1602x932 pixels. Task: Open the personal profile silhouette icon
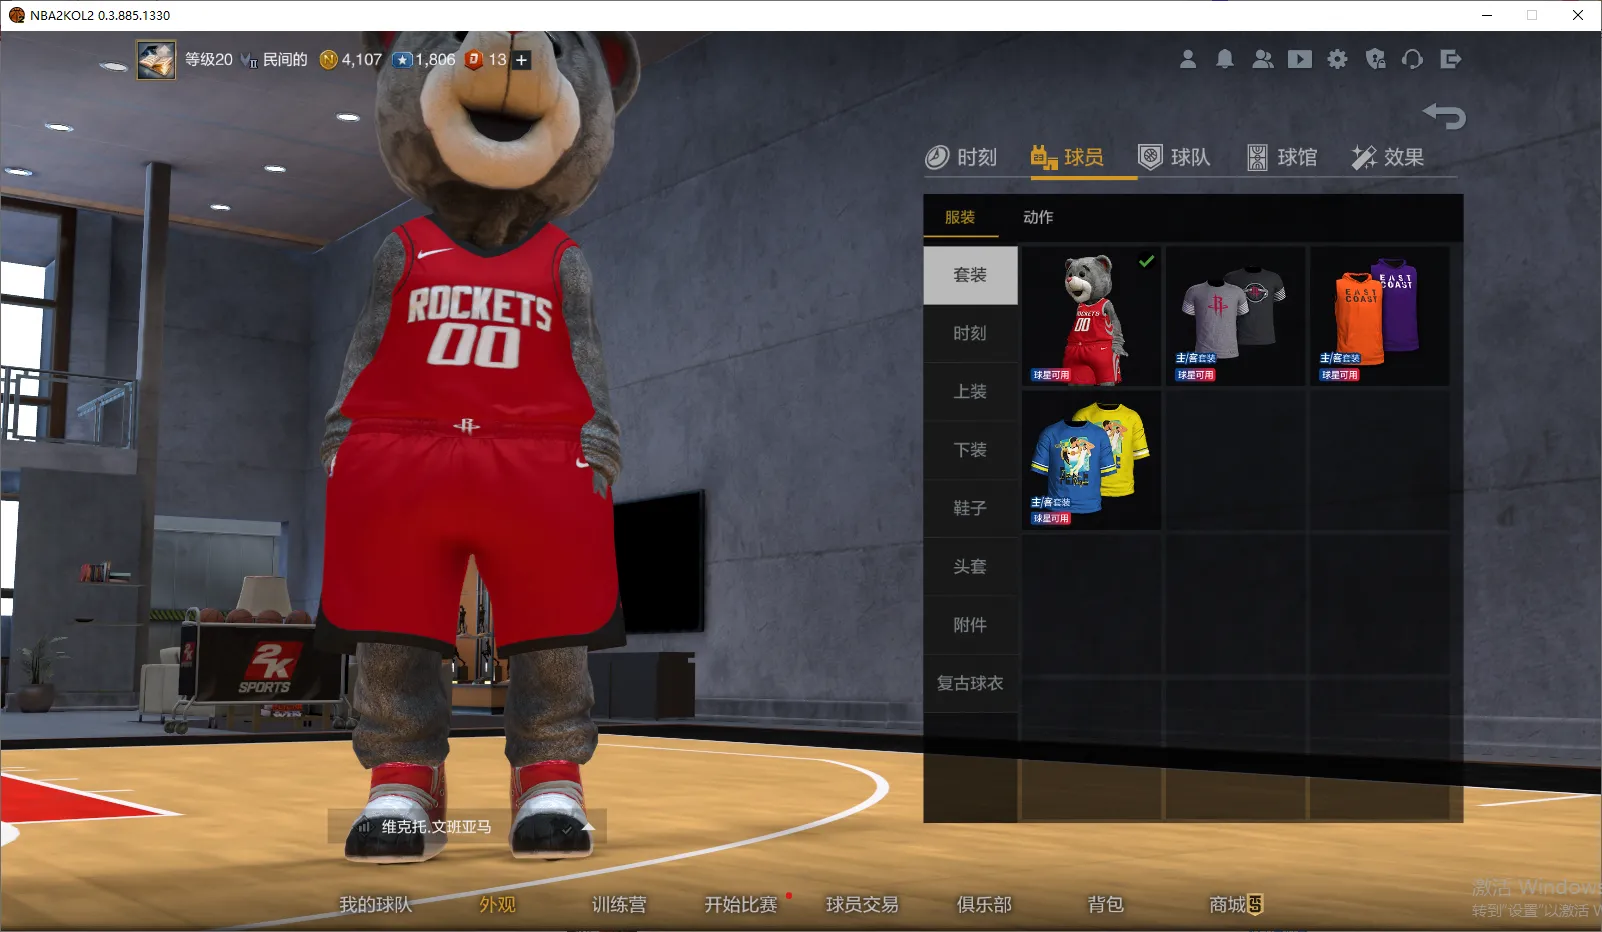(x=1188, y=60)
